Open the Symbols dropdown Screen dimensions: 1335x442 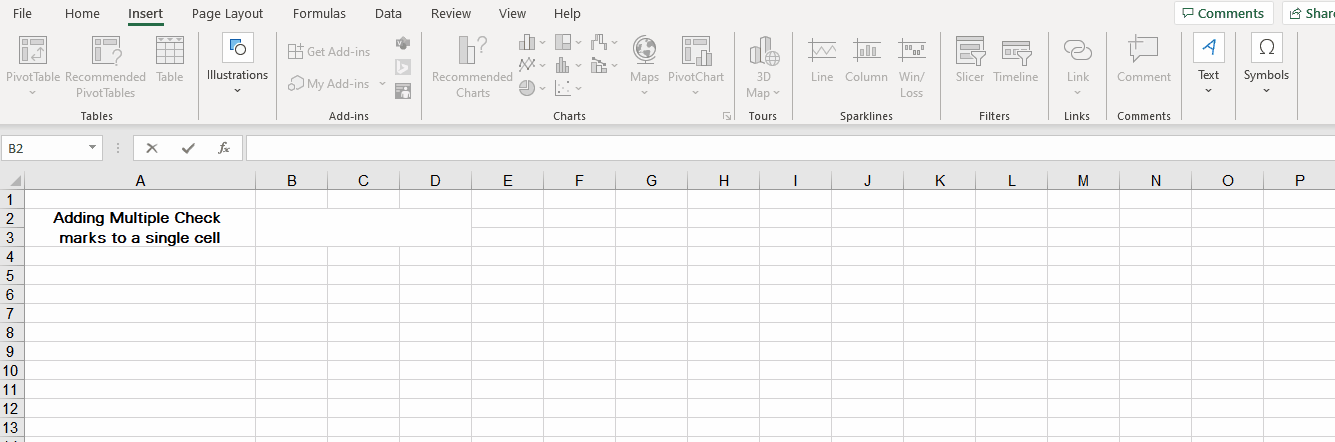(x=1266, y=65)
